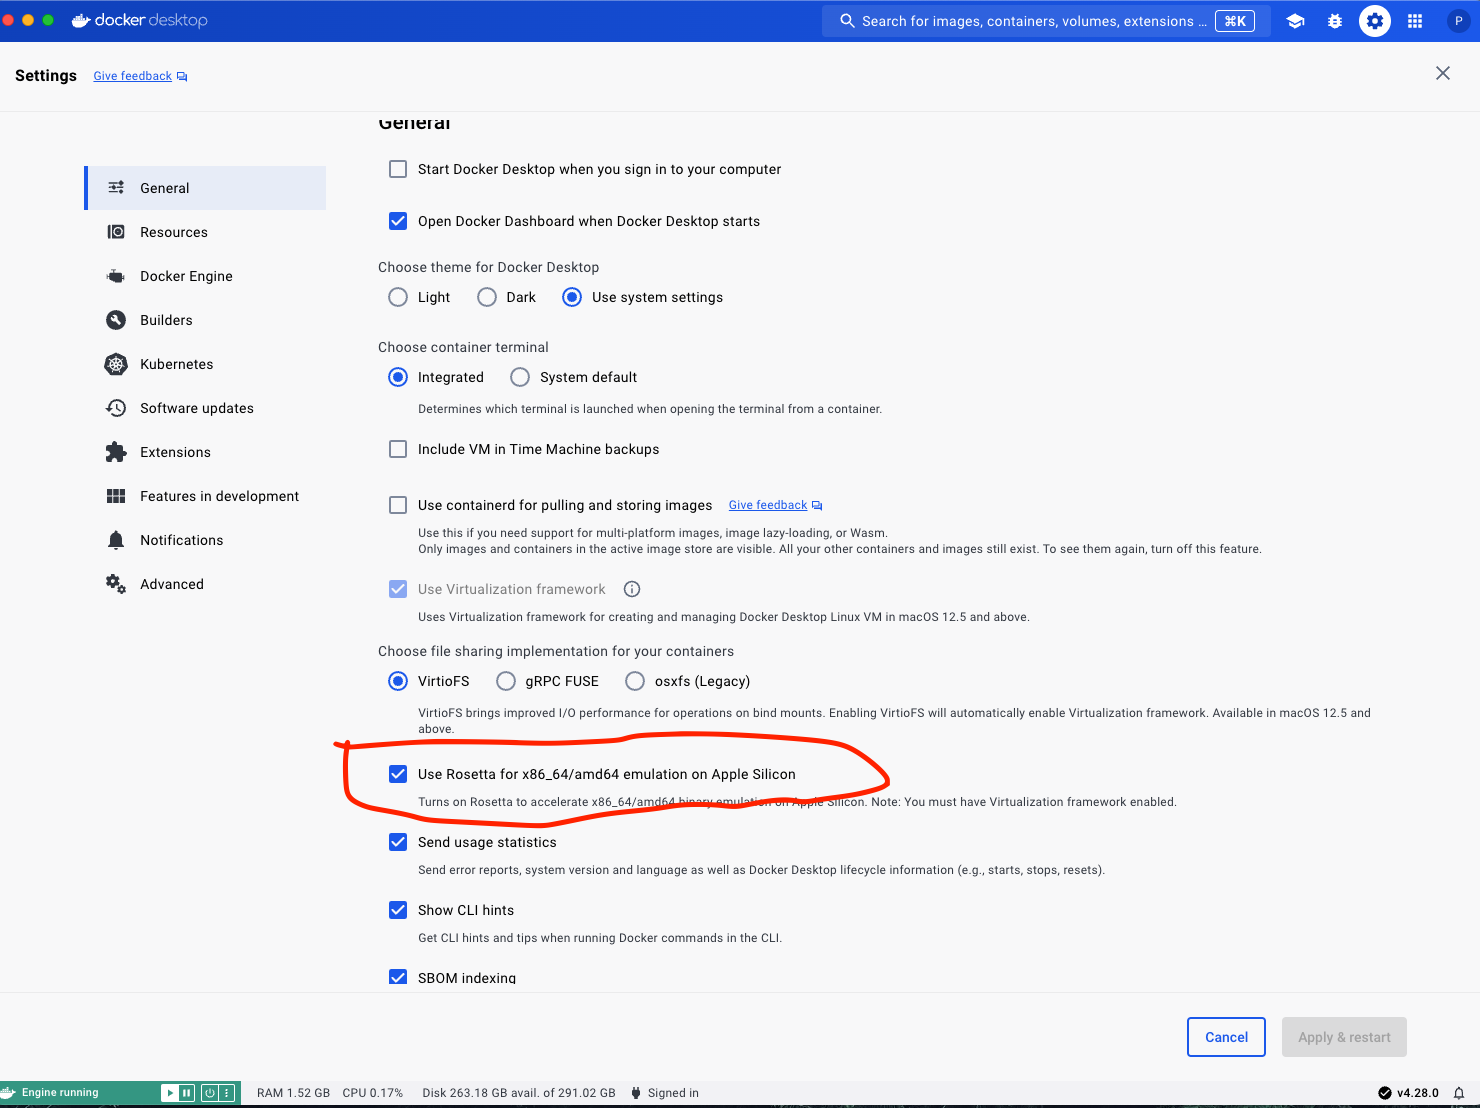
Task: Select Use system settings theme option
Action: (572, 297)
